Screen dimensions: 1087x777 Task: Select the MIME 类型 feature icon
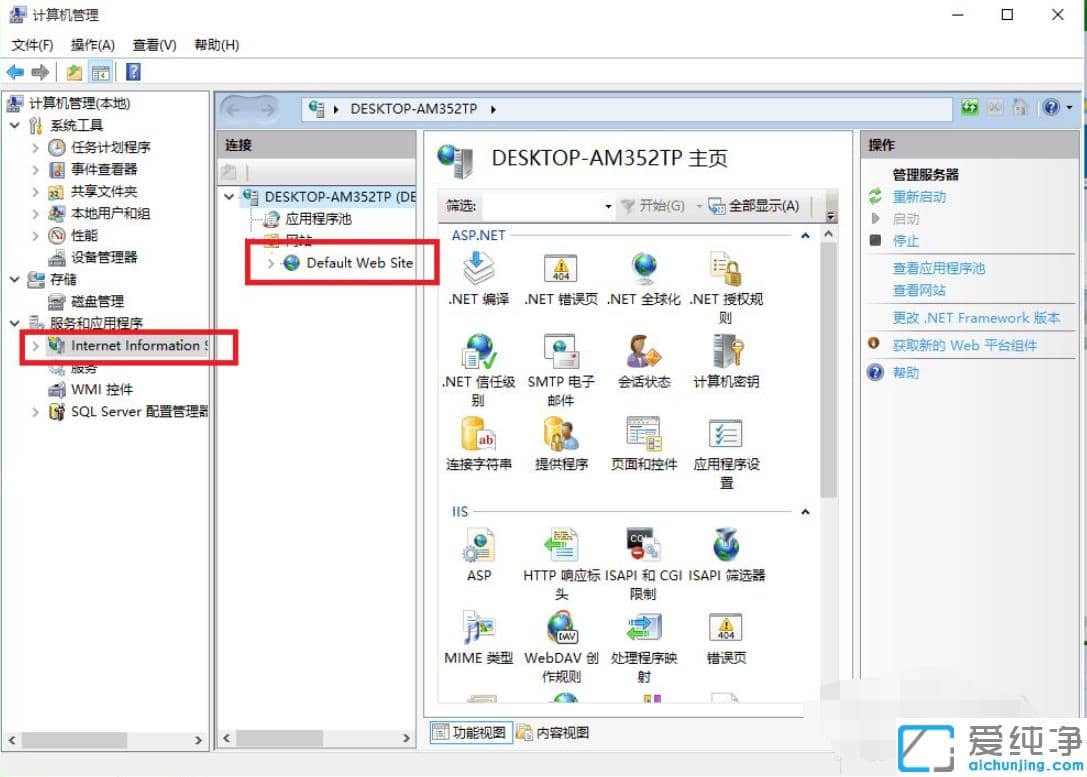click(x=479, y=630)
